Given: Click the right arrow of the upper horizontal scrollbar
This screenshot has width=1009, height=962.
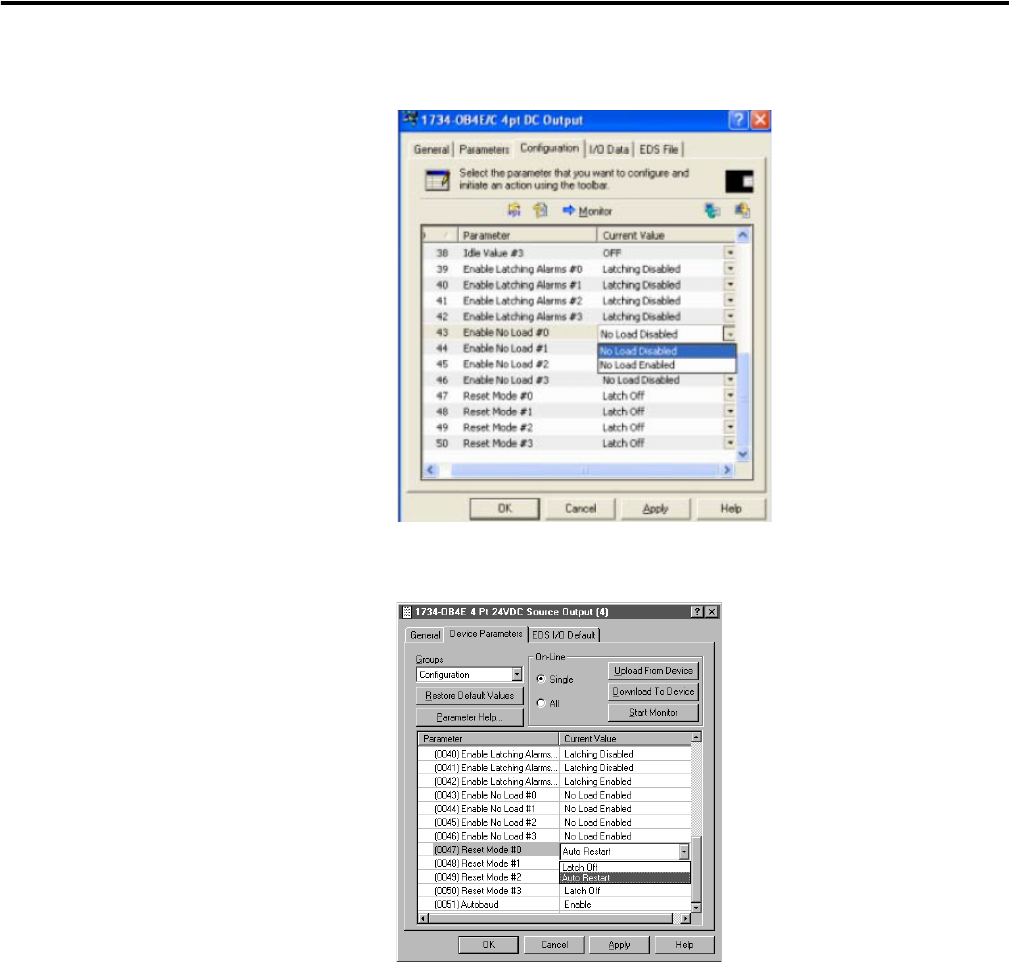Looking at the screenshot, I should 727,470.
